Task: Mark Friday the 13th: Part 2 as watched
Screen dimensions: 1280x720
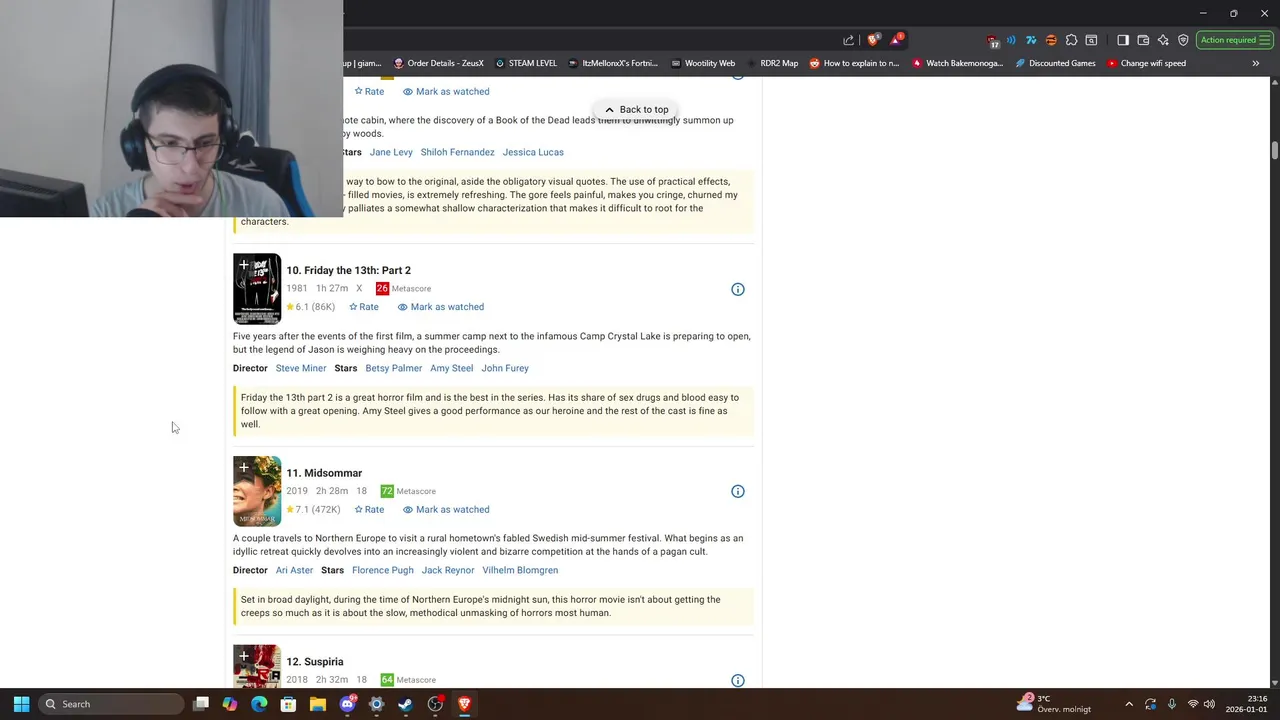Action: (441, 307)
